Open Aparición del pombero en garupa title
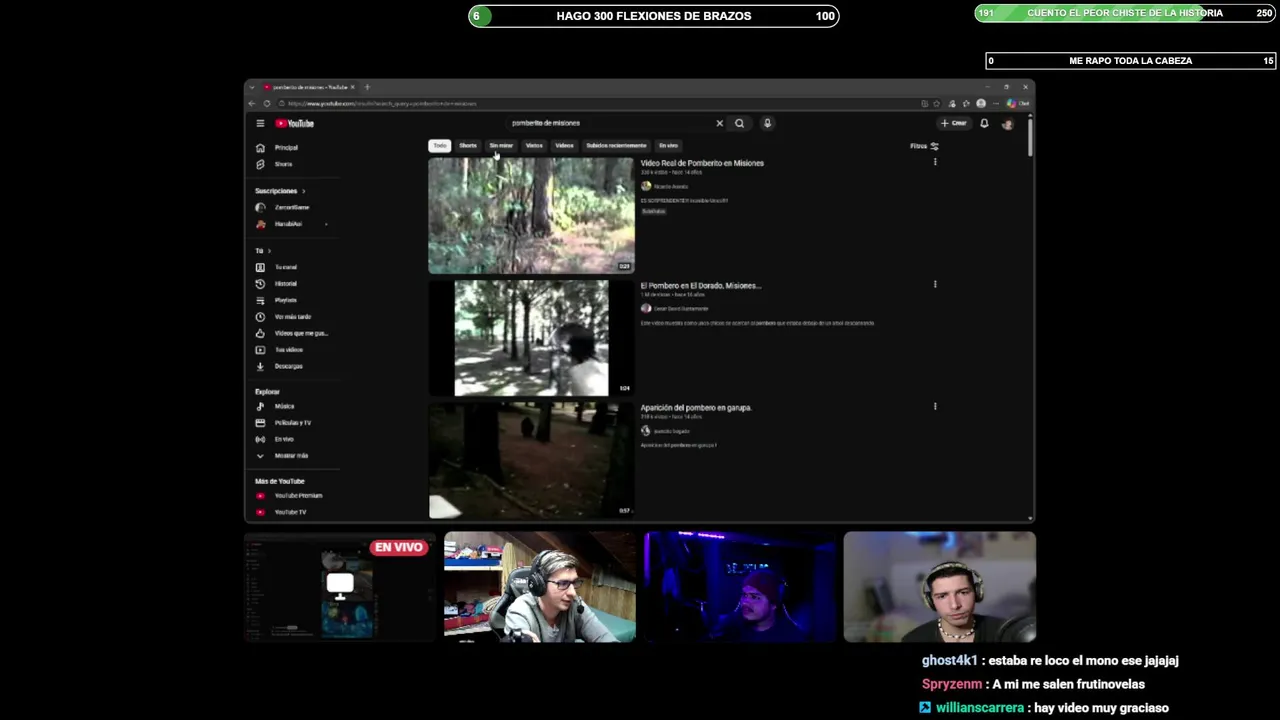Screen dimensions: 1280x720 tap(696, 408)
